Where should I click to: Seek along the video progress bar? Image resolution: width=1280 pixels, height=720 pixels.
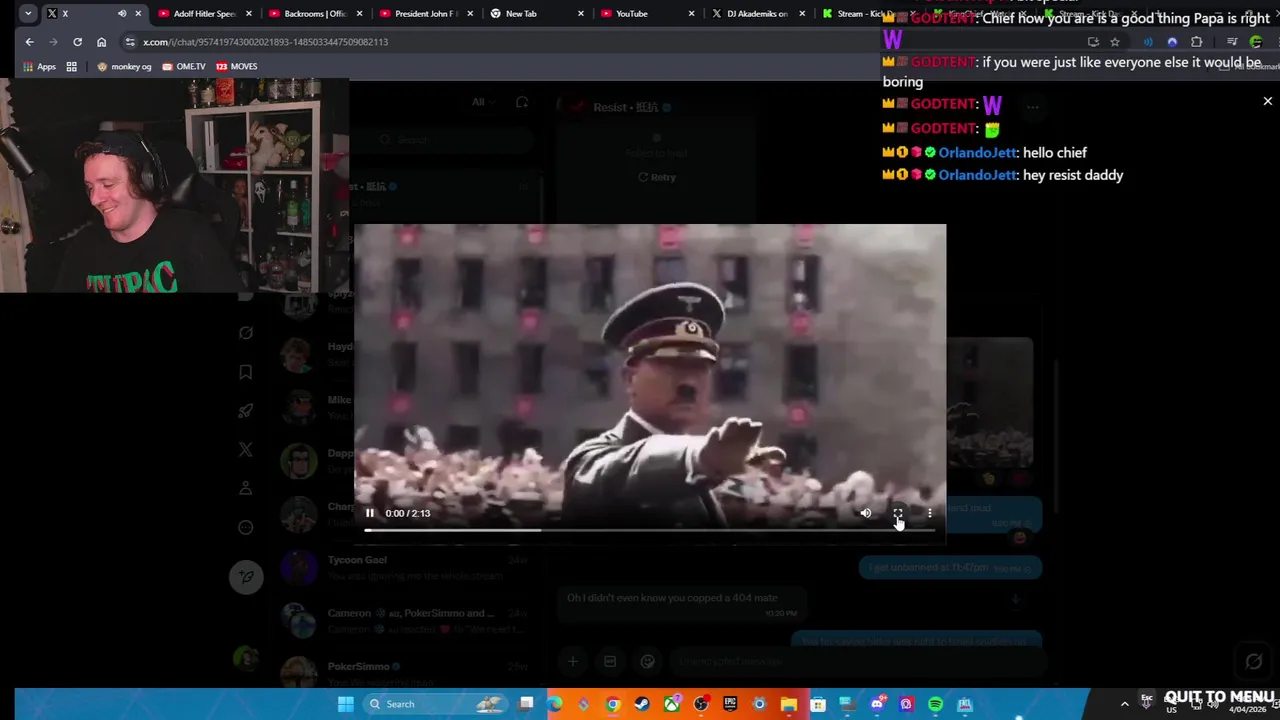650,531
